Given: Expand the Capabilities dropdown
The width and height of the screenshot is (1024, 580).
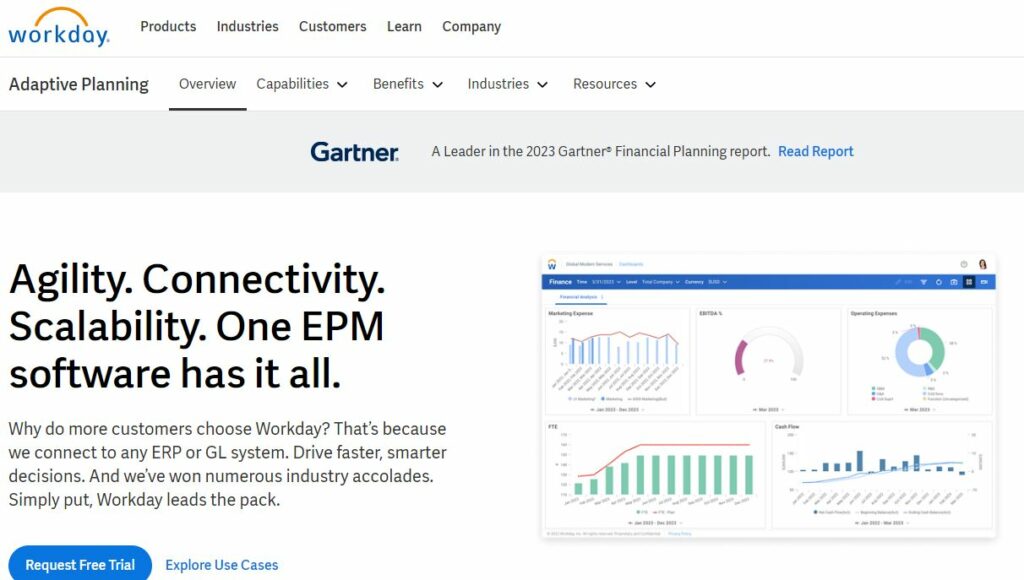Looking at the screenshot, I should tap(302, 84).
